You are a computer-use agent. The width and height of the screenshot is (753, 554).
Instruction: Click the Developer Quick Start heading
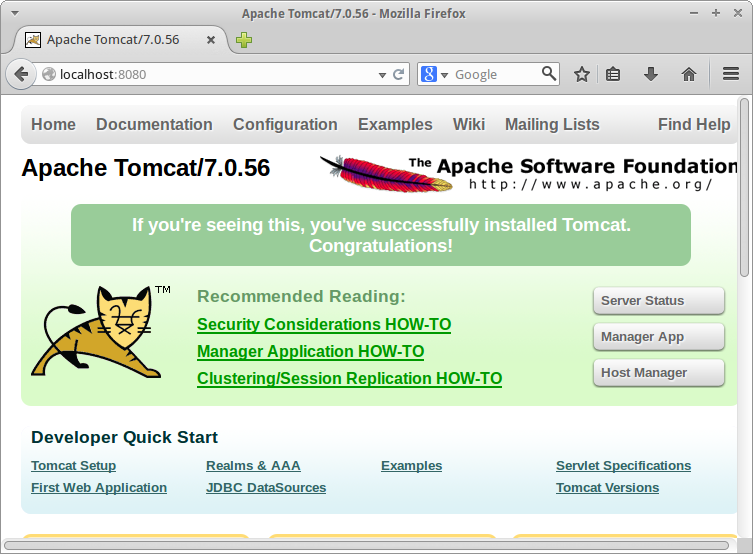pyautogui.click(x=124, y=437)
